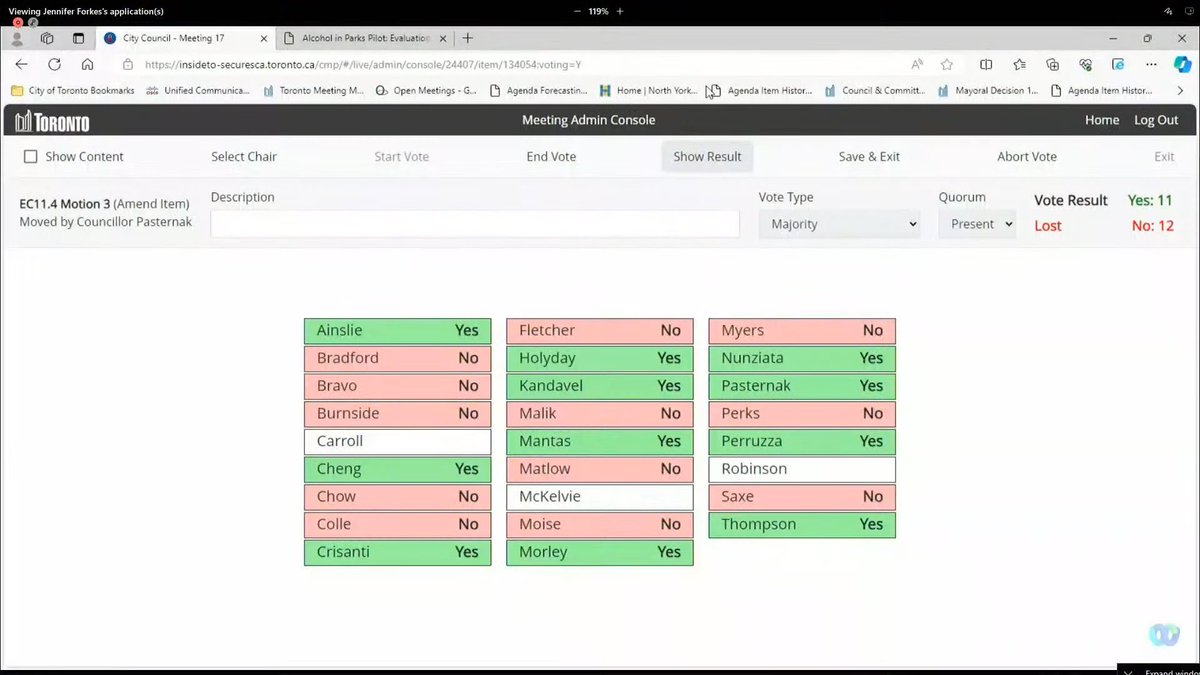Go back with the browser back arrow
Screen dimensions: 1200x675
click(21, 64)
